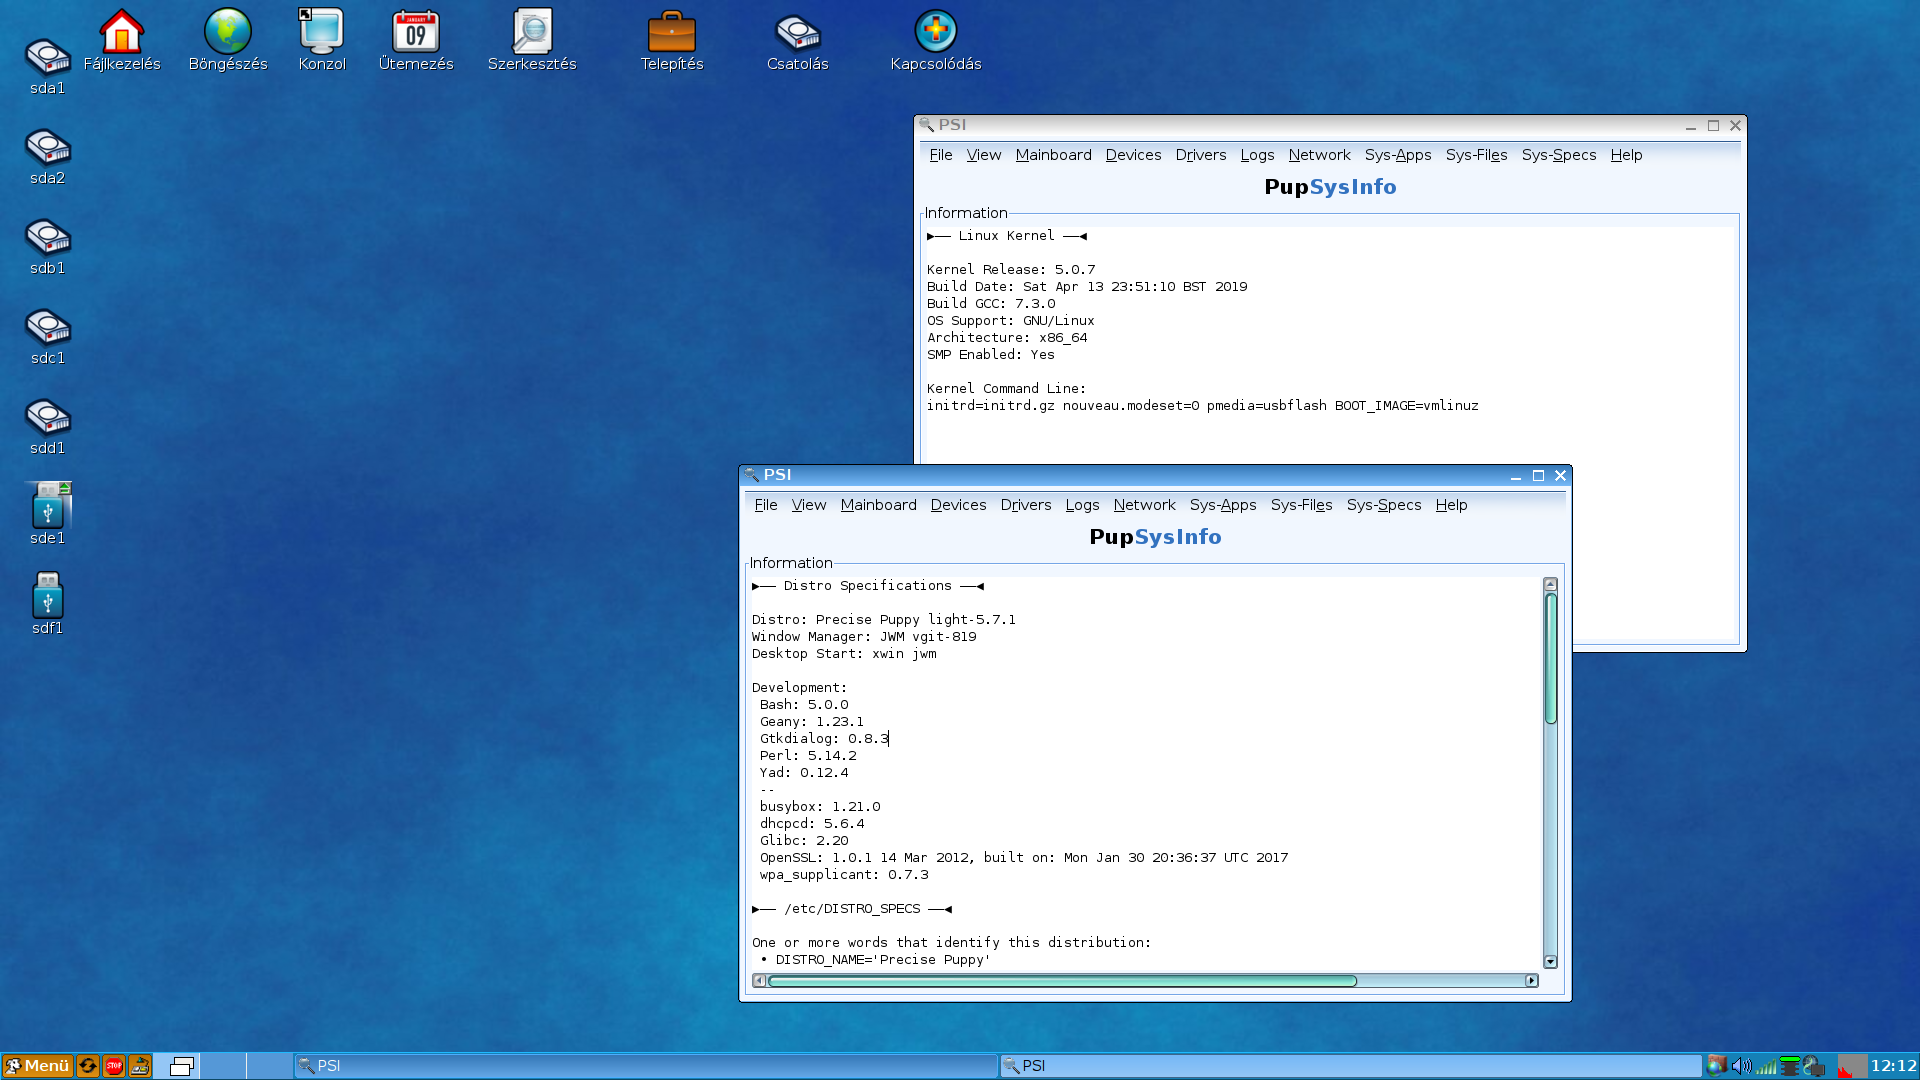Screen dimensions: 1920x1080
Task: Open Drivers menu in front PSI window
Action: coord(1026,505)
